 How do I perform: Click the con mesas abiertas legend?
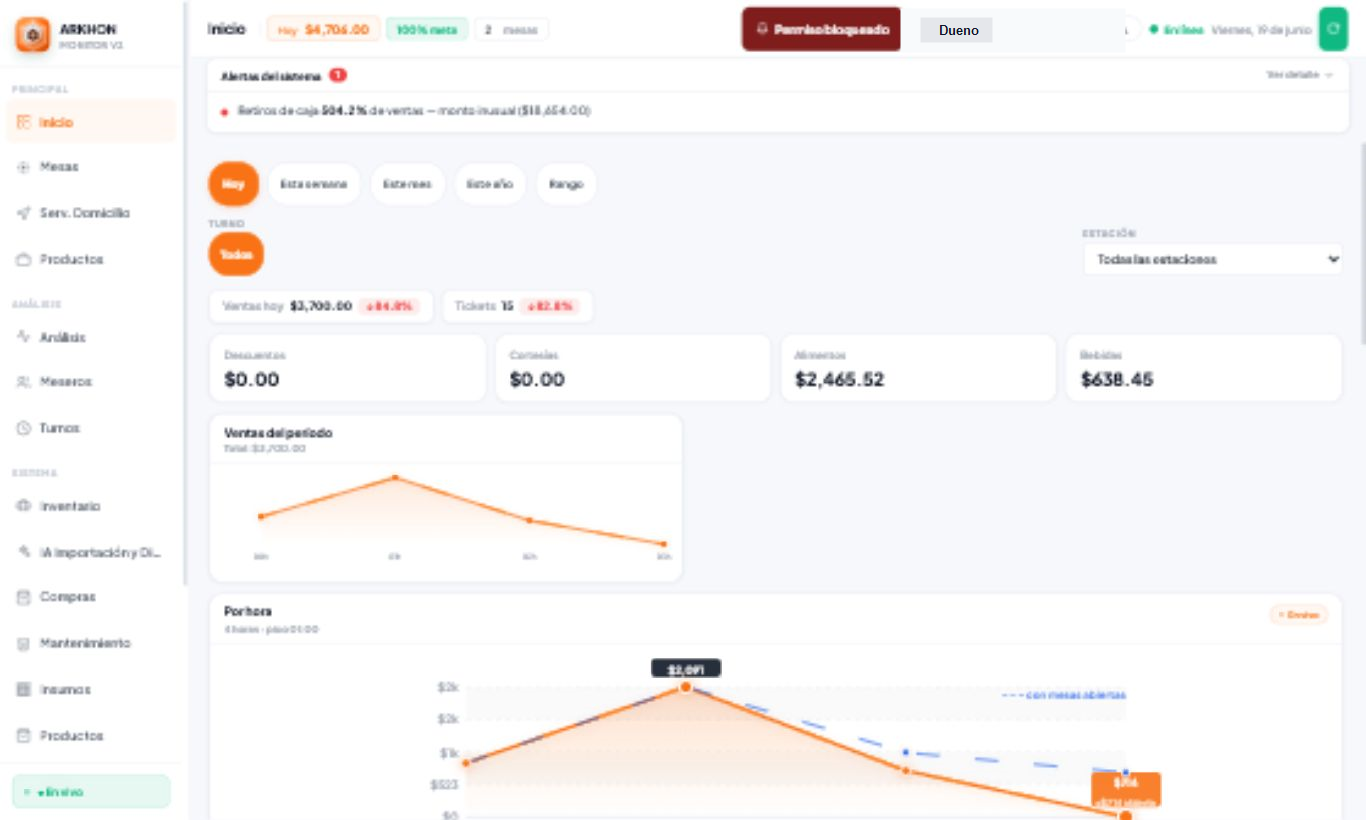coord(1064,694)
